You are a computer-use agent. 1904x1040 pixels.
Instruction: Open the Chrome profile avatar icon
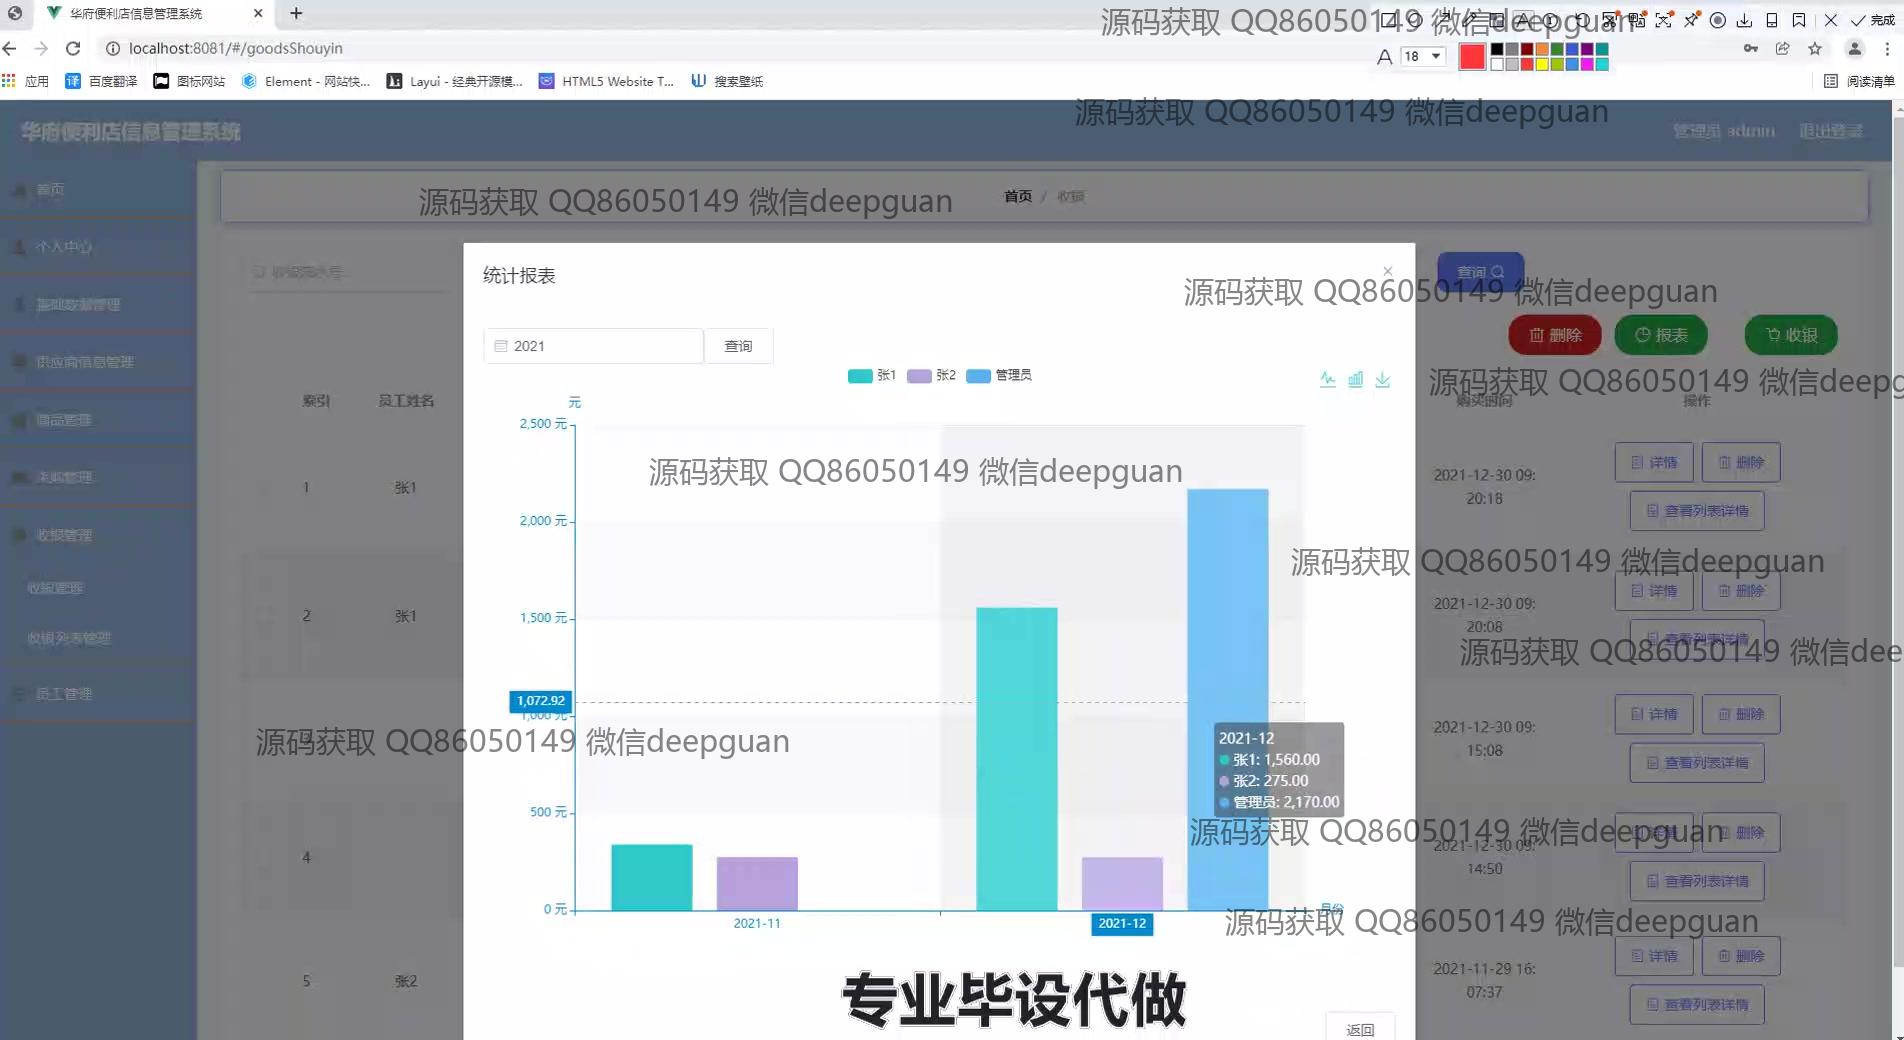1854,48
